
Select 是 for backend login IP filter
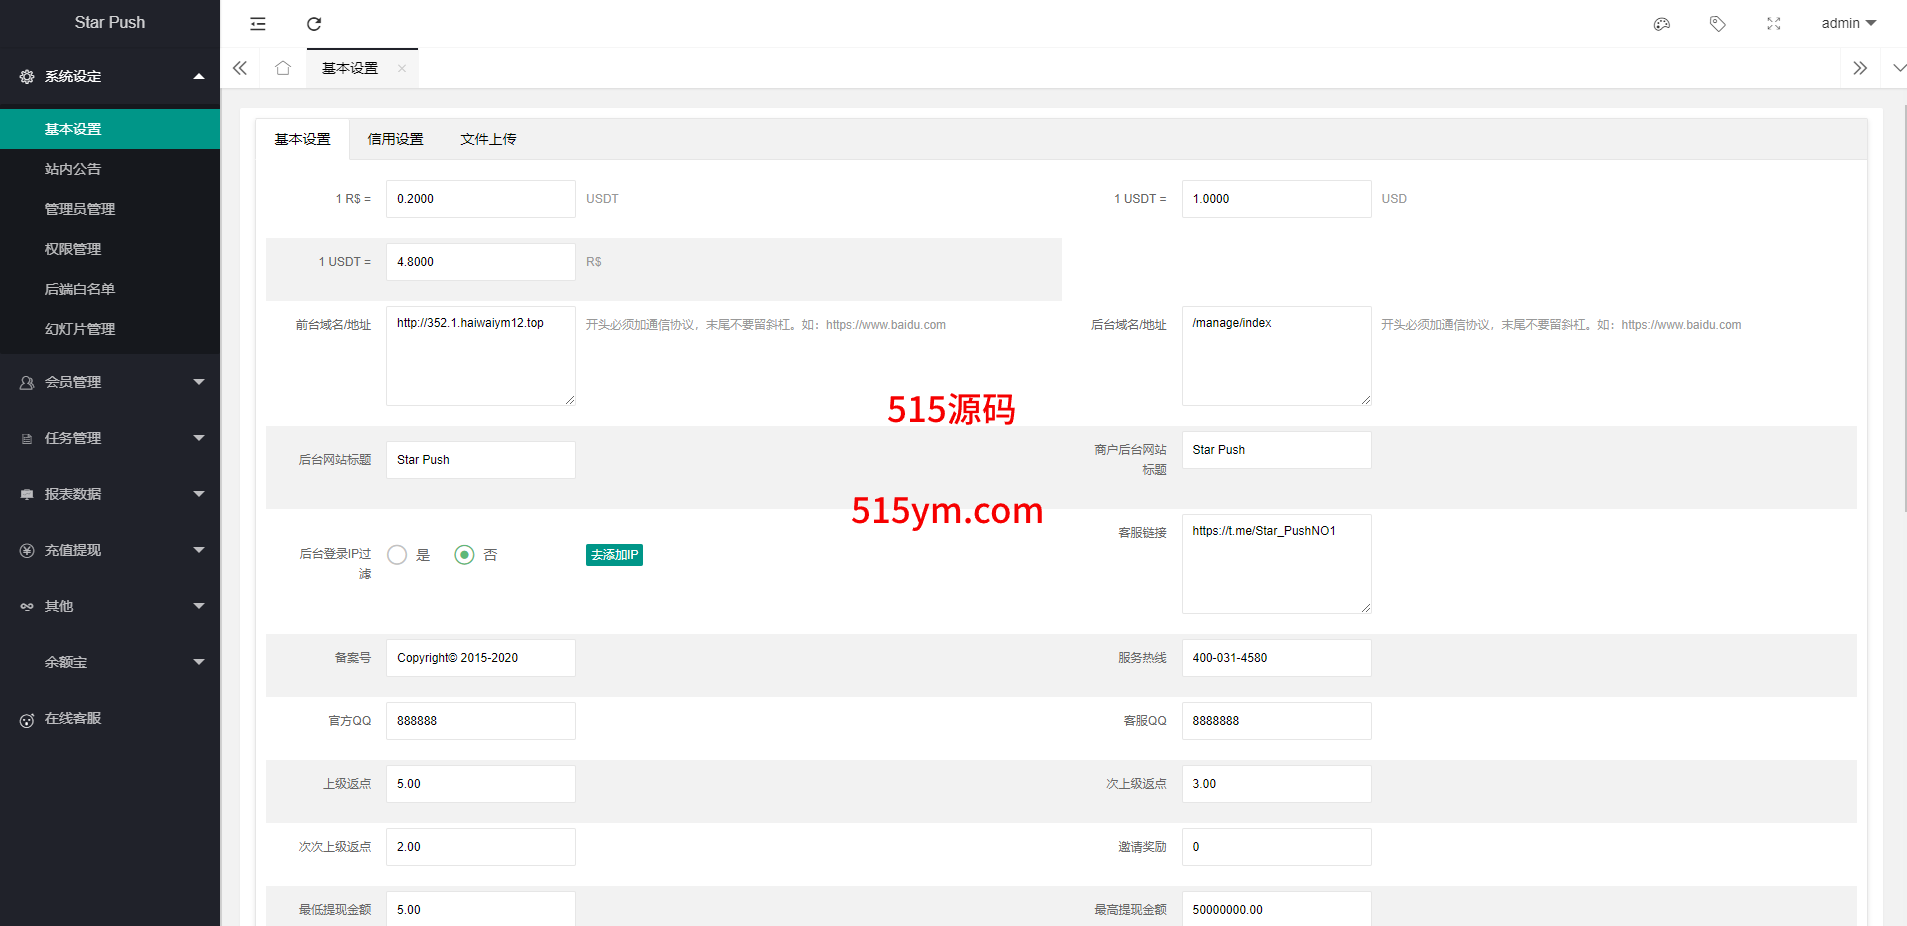[x=398, y=555]
